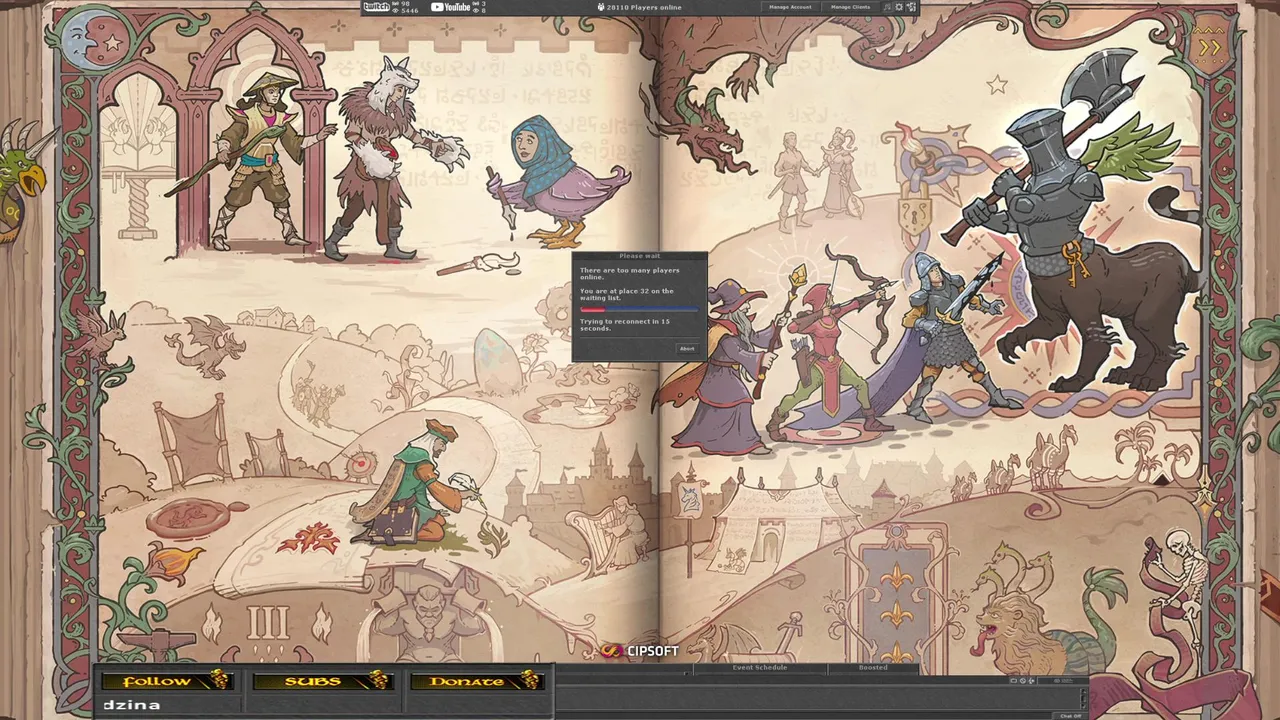Advance page with double-arrow corner icon

[1210, 46]
